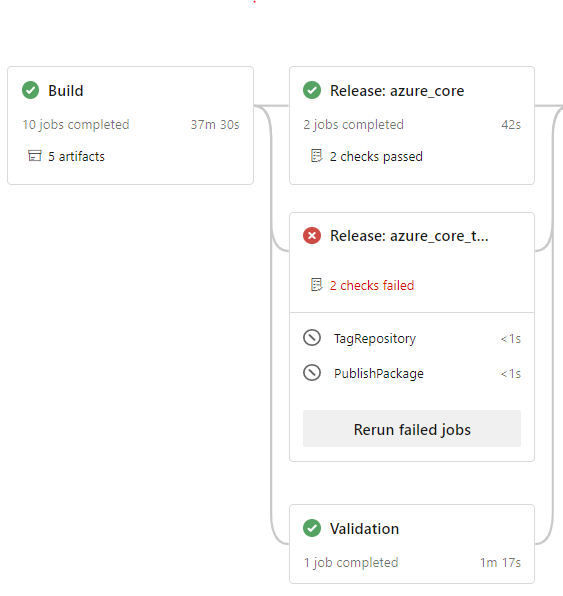The width and height of the screenshot is (563, 596).
Task: Open the Validation stage title
Action: coord(365,529)
